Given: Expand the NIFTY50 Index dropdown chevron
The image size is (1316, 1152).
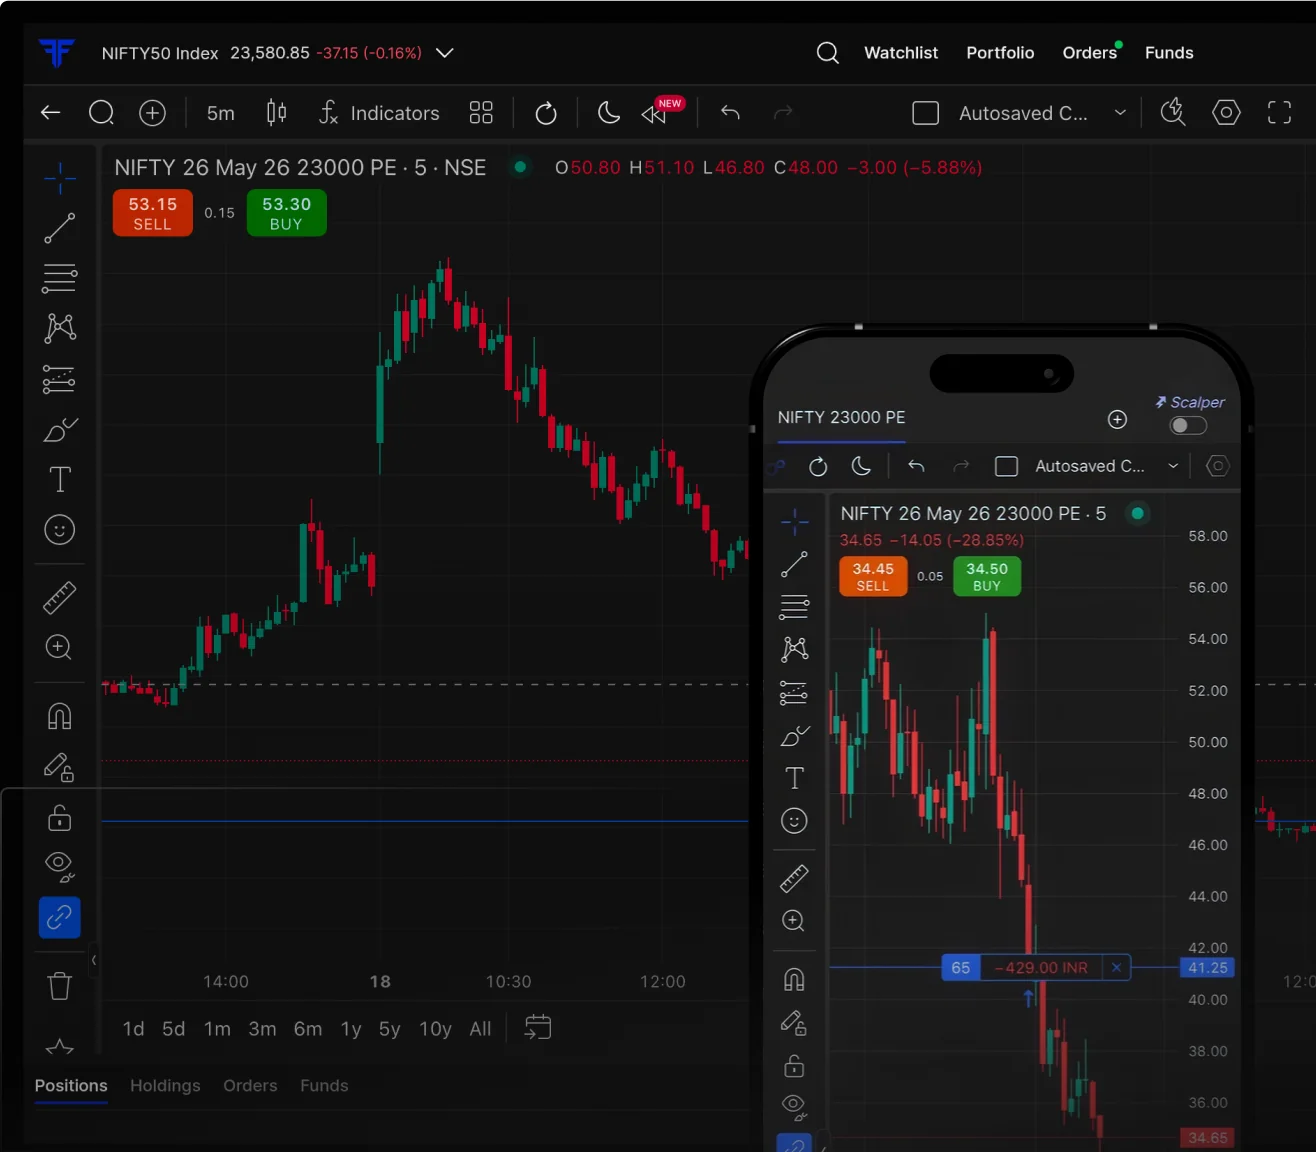Looking at the screenshot, I should (445, 53).
